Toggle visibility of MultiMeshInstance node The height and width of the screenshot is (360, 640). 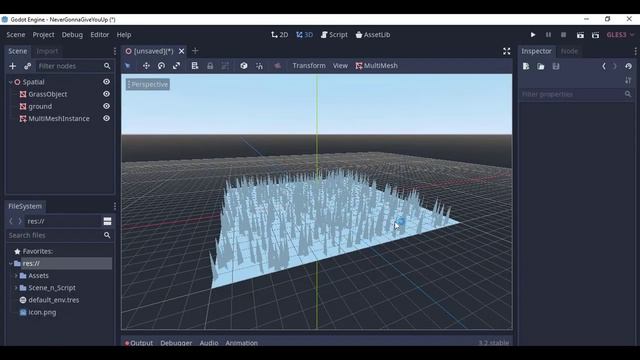point(107,118)
